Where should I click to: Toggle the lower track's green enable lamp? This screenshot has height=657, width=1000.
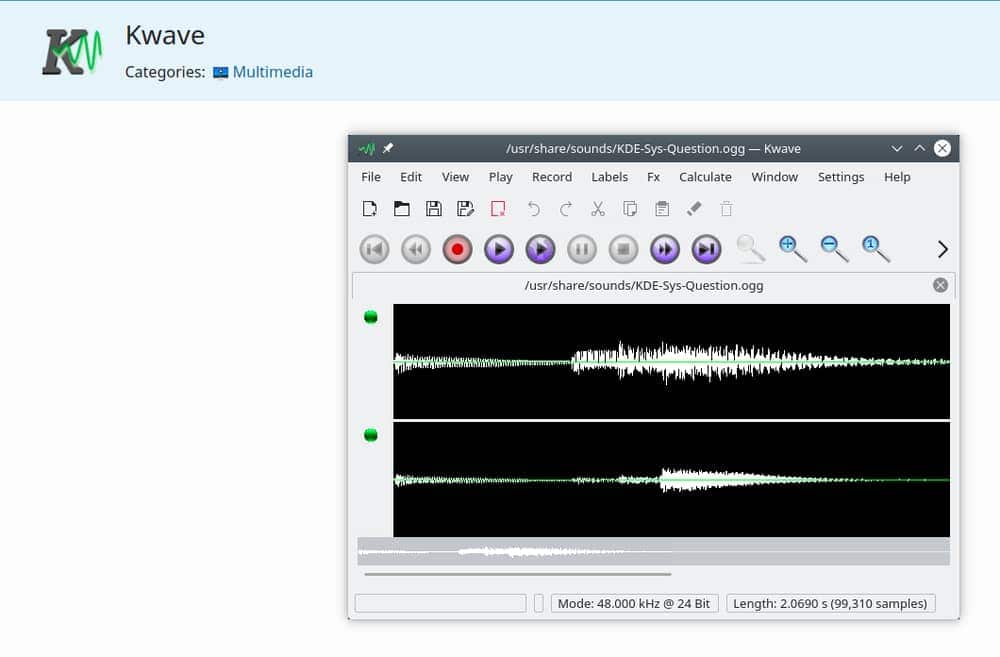point(371,435)
